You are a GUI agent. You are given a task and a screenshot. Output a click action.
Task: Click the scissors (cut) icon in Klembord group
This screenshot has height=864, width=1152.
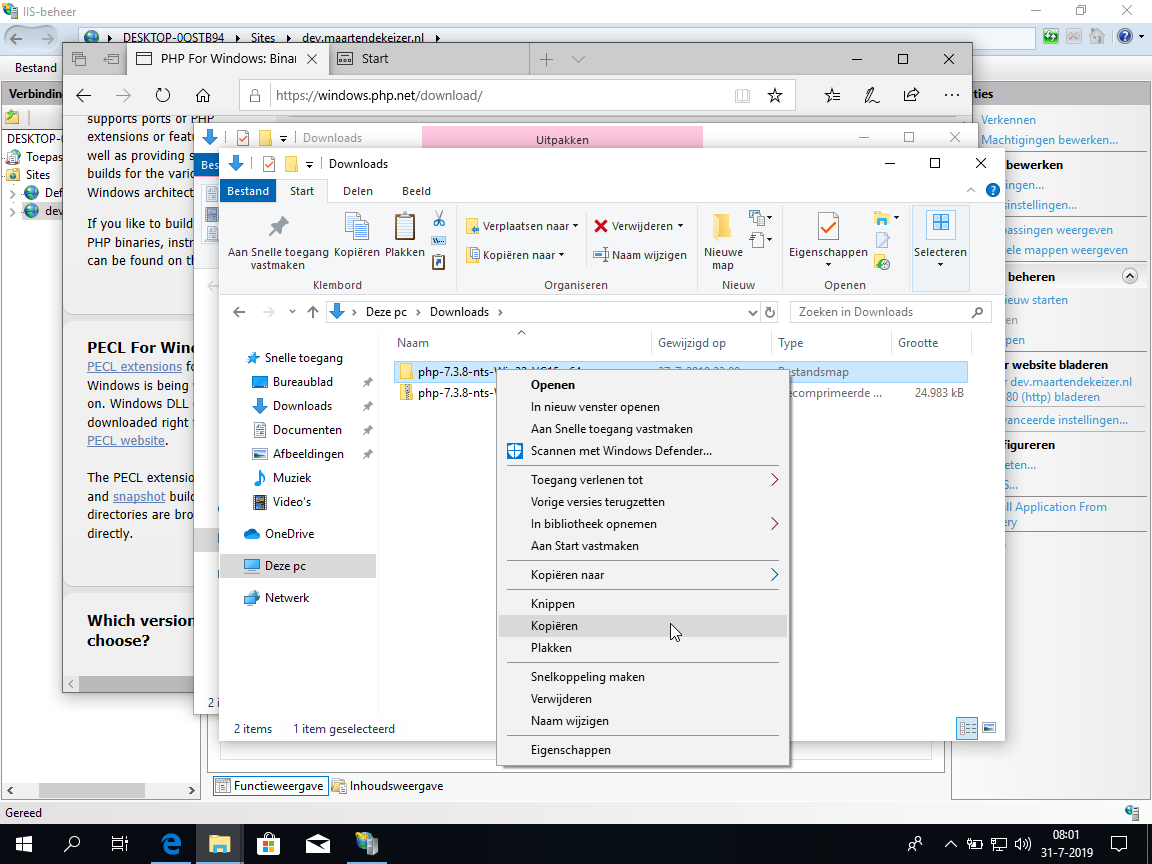(x=439, y=218)
